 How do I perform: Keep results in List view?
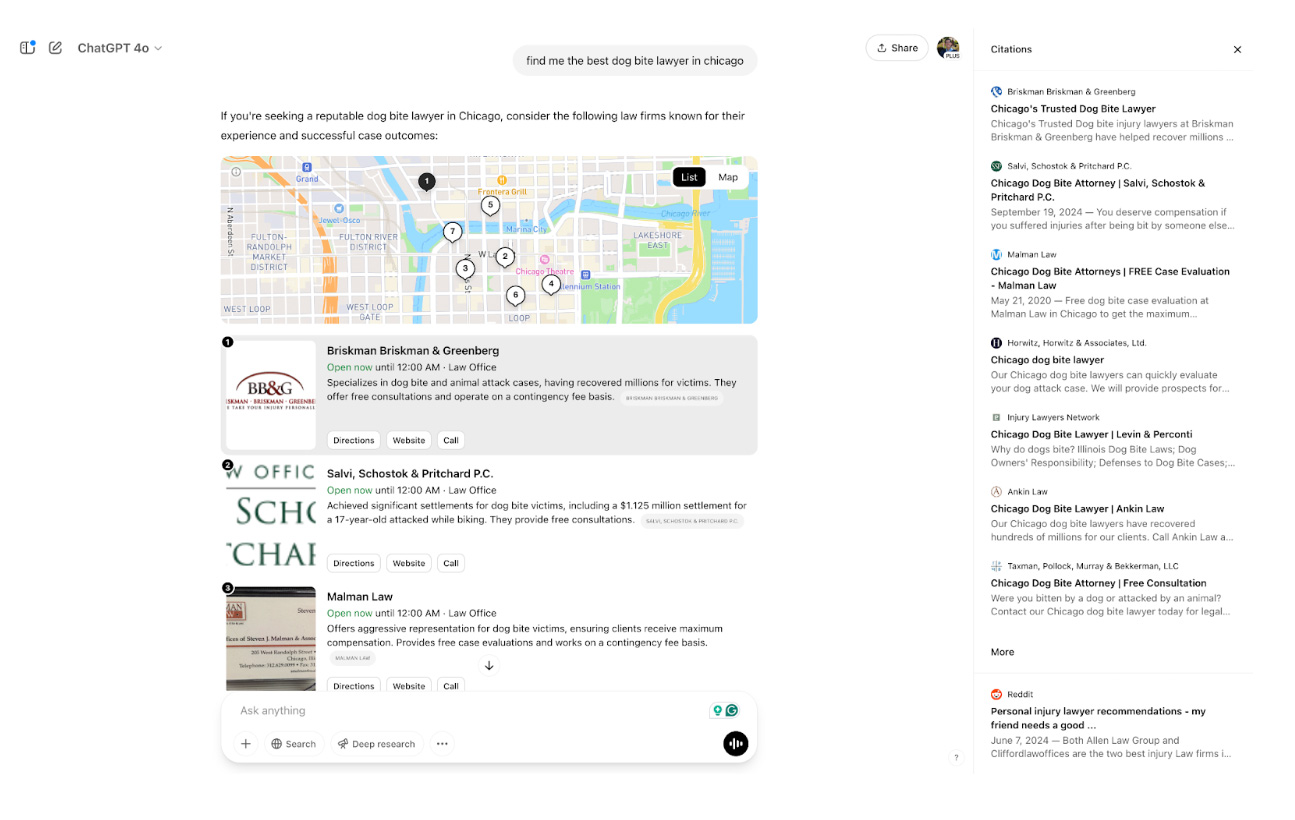point(688,177)
